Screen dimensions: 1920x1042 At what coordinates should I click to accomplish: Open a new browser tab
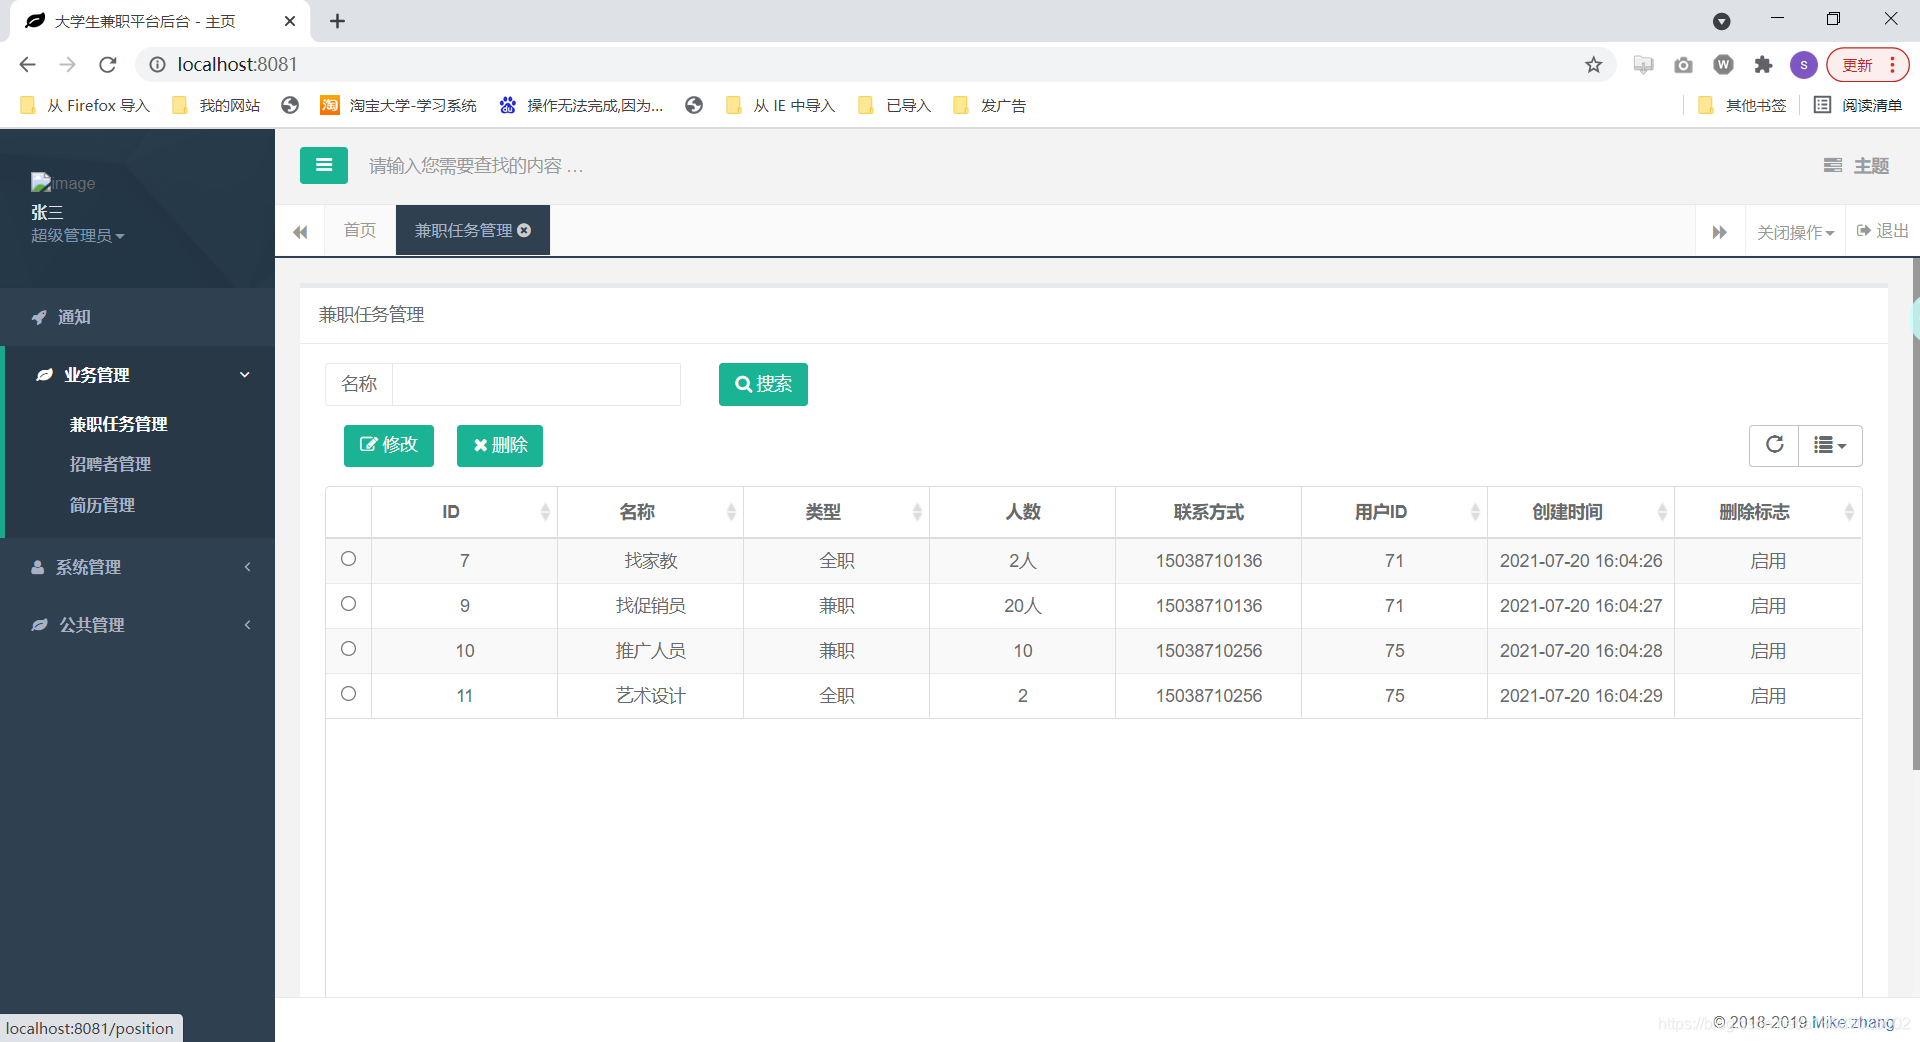coord(338,21)
